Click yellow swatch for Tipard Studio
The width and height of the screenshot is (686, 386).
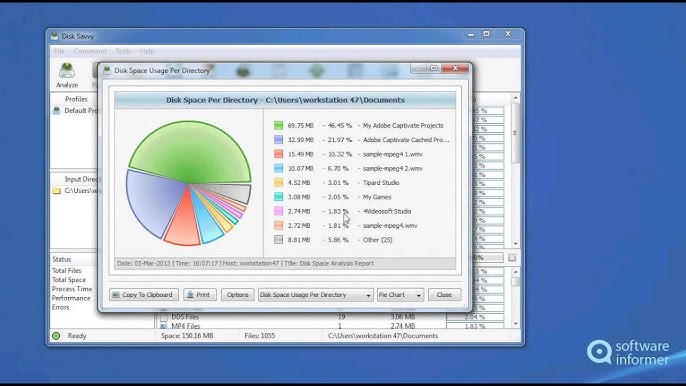(278, 182)
